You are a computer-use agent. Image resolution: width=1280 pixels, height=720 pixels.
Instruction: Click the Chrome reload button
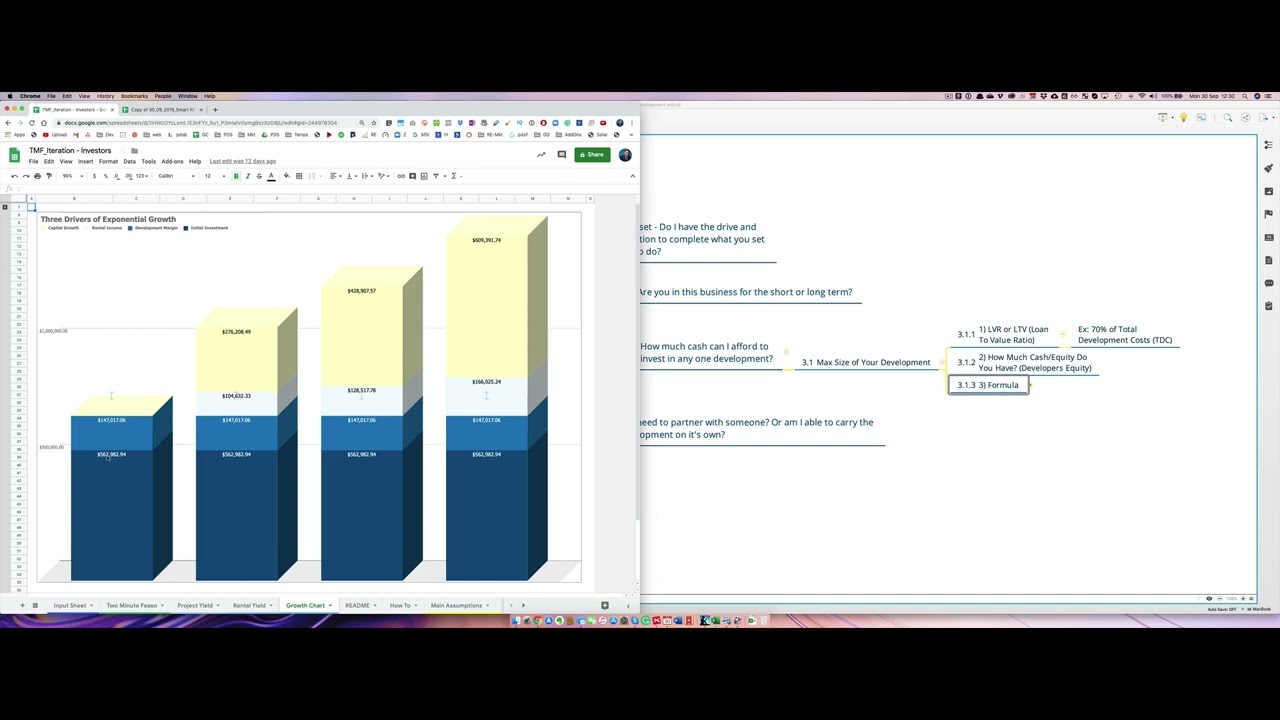tap(32, 123)
